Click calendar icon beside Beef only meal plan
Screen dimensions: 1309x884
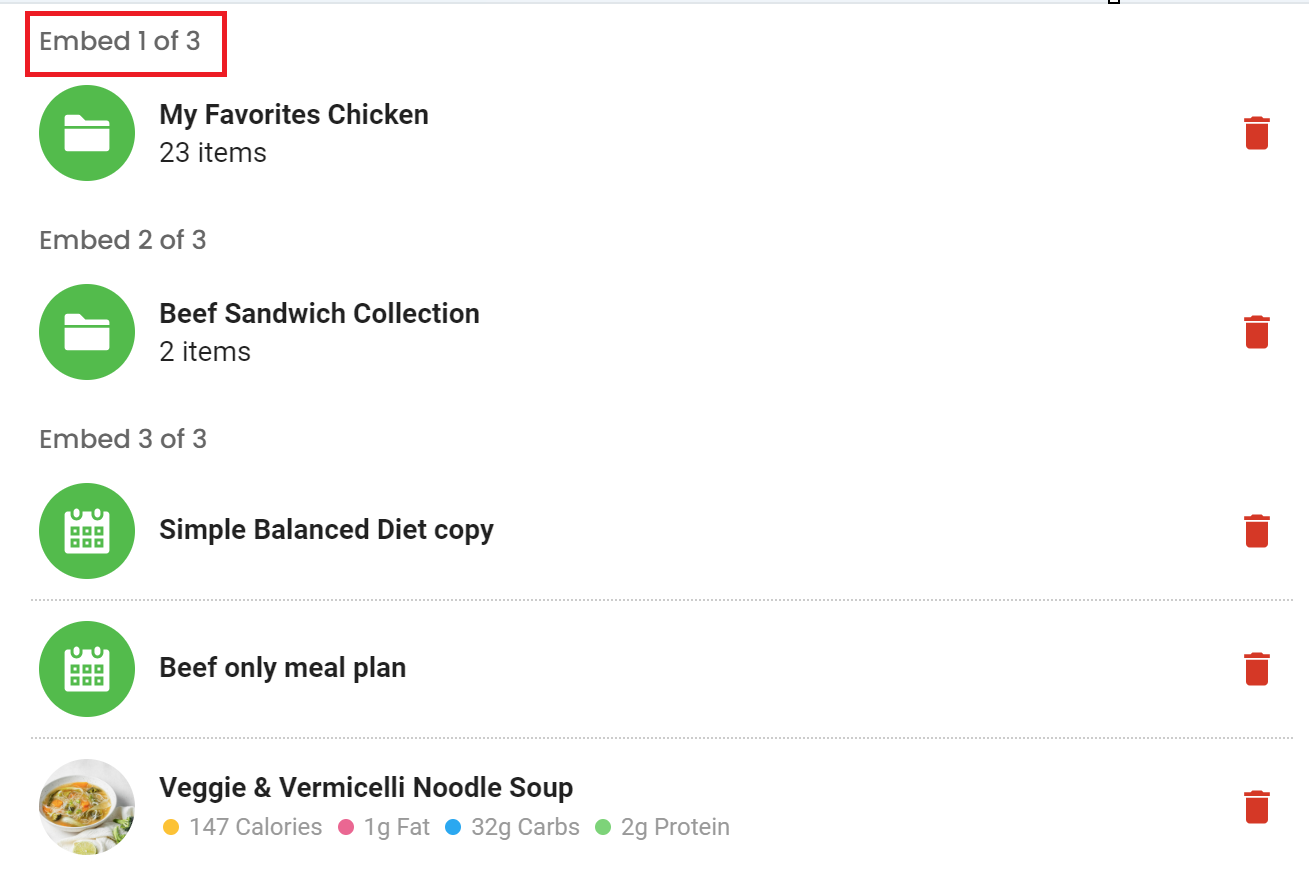87,669
